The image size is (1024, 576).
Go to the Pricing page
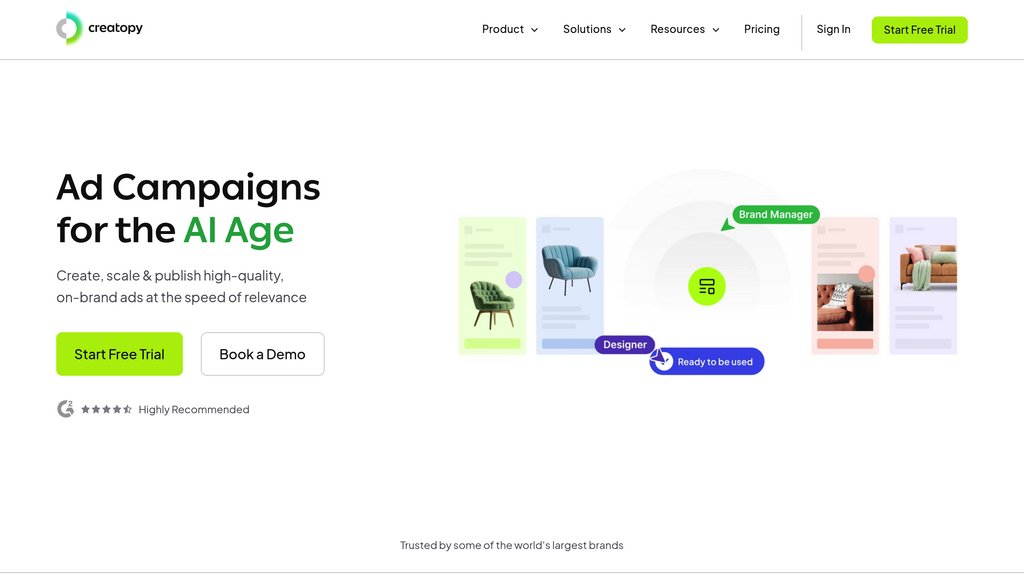pos(762,30)
